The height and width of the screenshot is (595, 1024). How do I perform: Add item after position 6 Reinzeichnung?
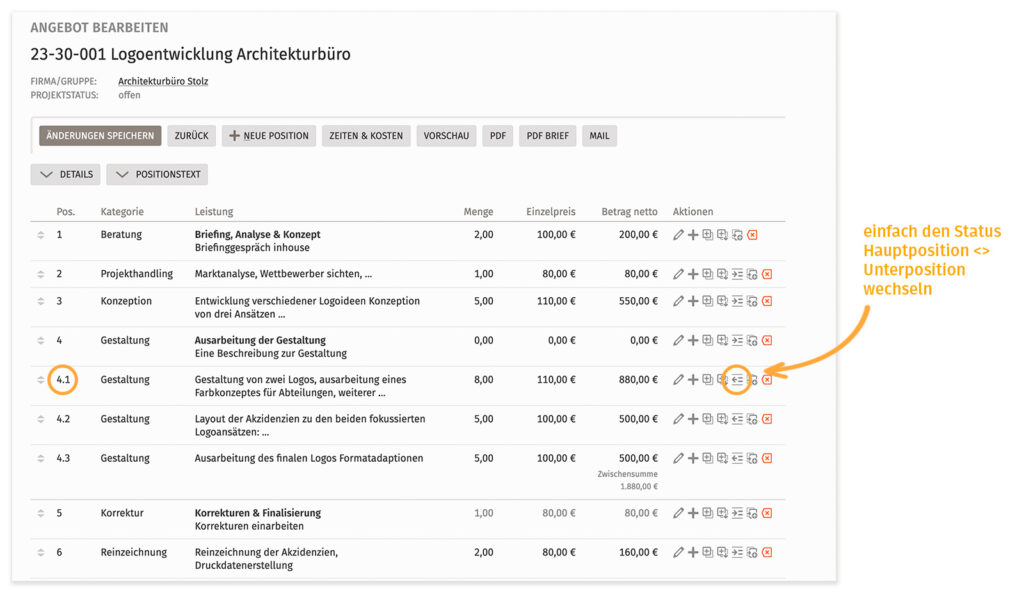tap(693, 553)
